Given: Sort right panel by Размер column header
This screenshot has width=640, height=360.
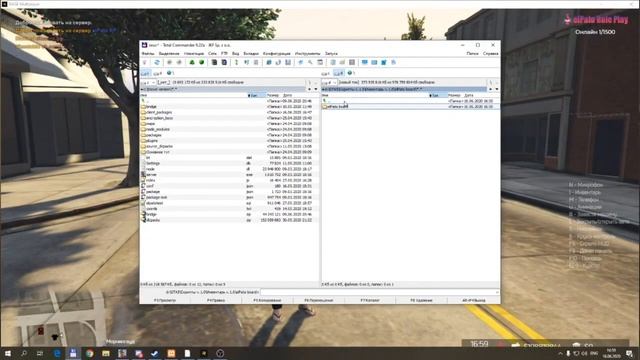Looking at the screenshot, I should point(454,95).
